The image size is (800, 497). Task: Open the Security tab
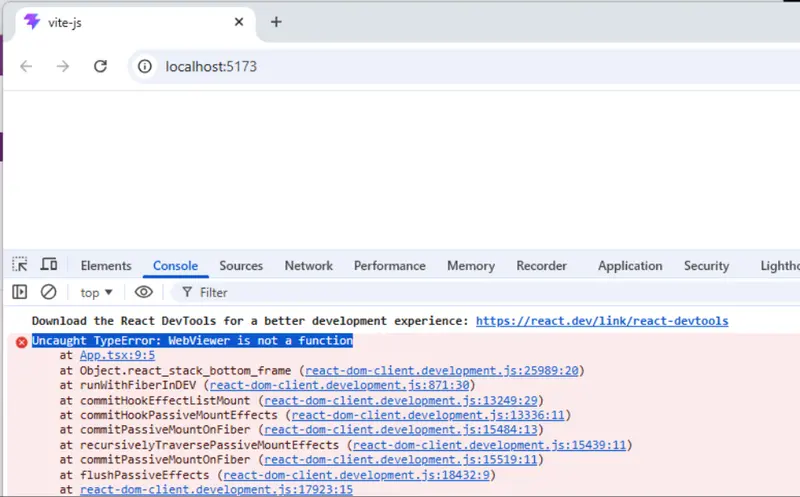point(707,266)
